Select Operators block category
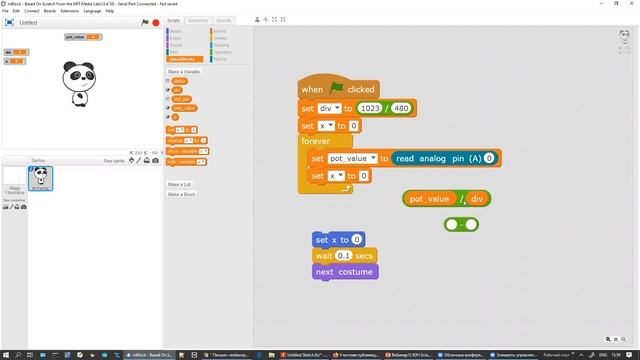 coord(222,52)
